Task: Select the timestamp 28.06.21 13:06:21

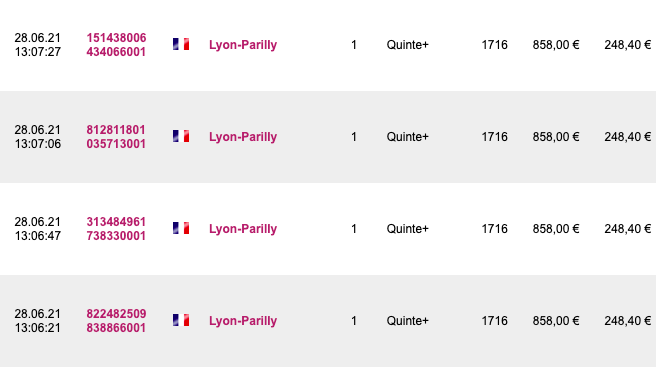Action: point(38,321)
